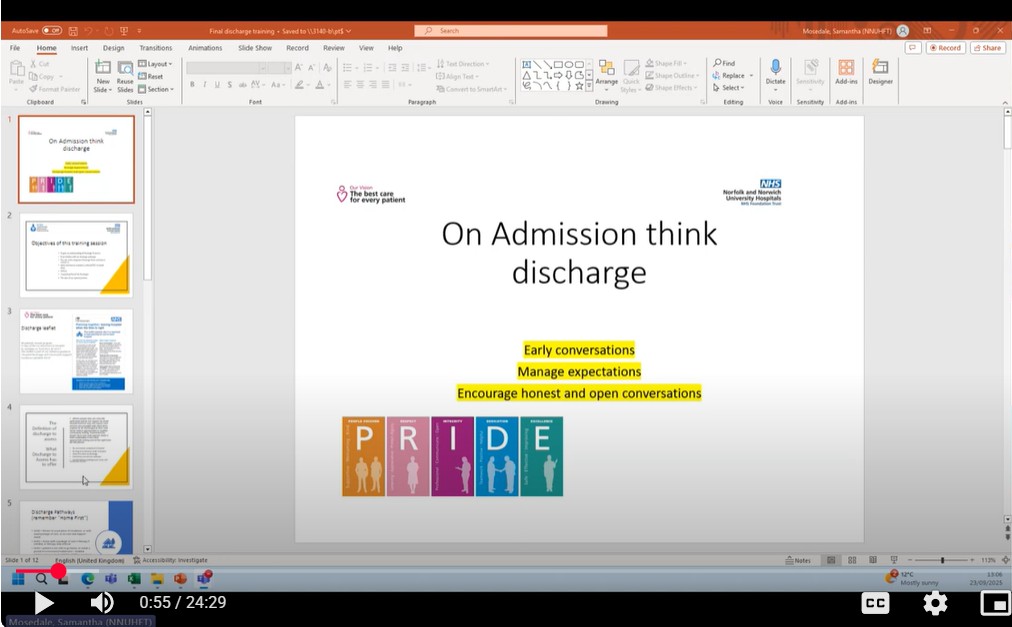
Task: Click the Add-ins icon in the ribbon
Action: (846, 68)
